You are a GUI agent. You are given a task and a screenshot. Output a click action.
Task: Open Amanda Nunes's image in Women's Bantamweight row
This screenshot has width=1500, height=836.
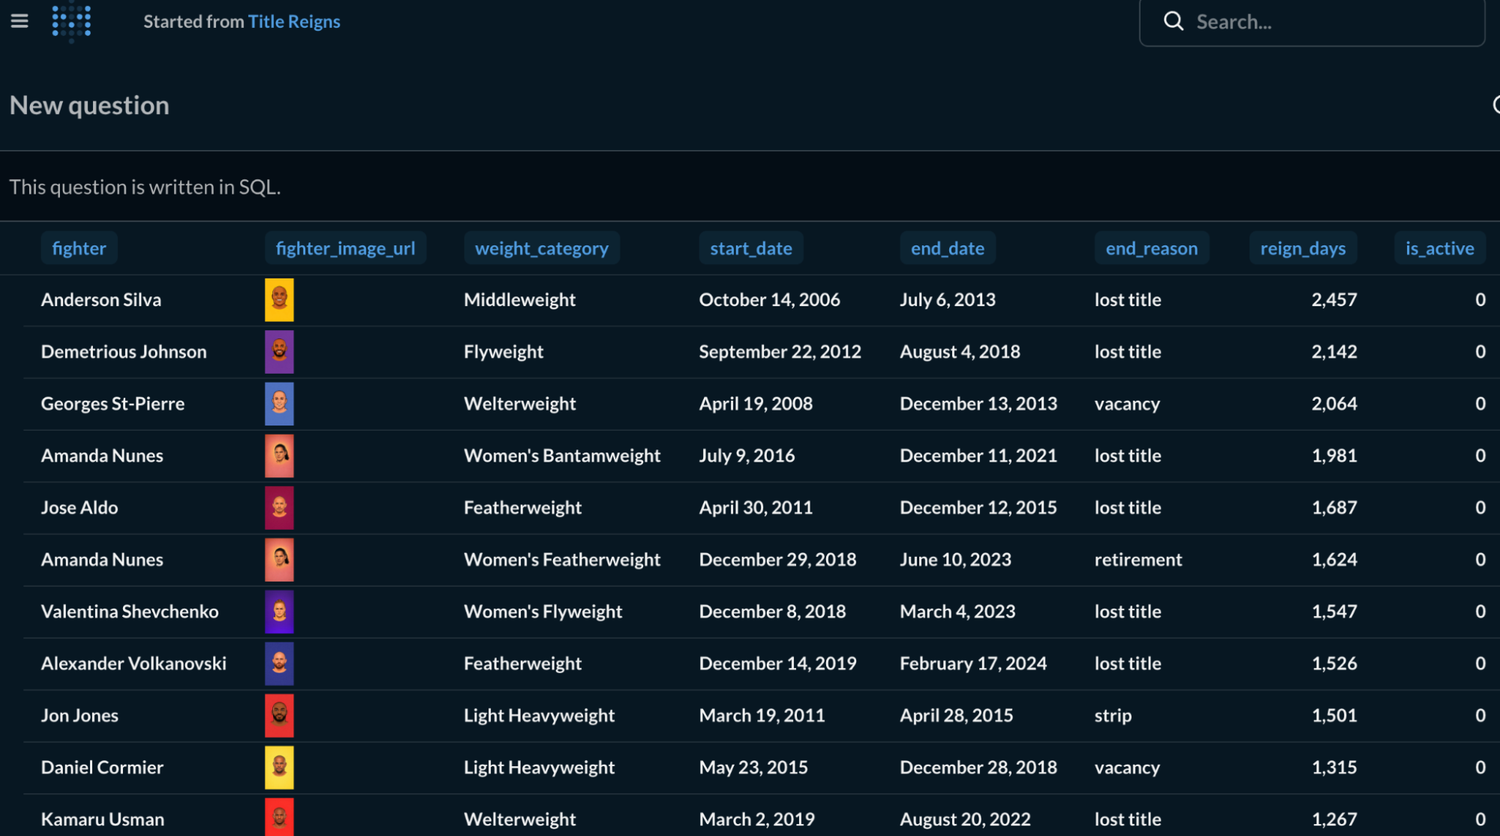(279, 456)
